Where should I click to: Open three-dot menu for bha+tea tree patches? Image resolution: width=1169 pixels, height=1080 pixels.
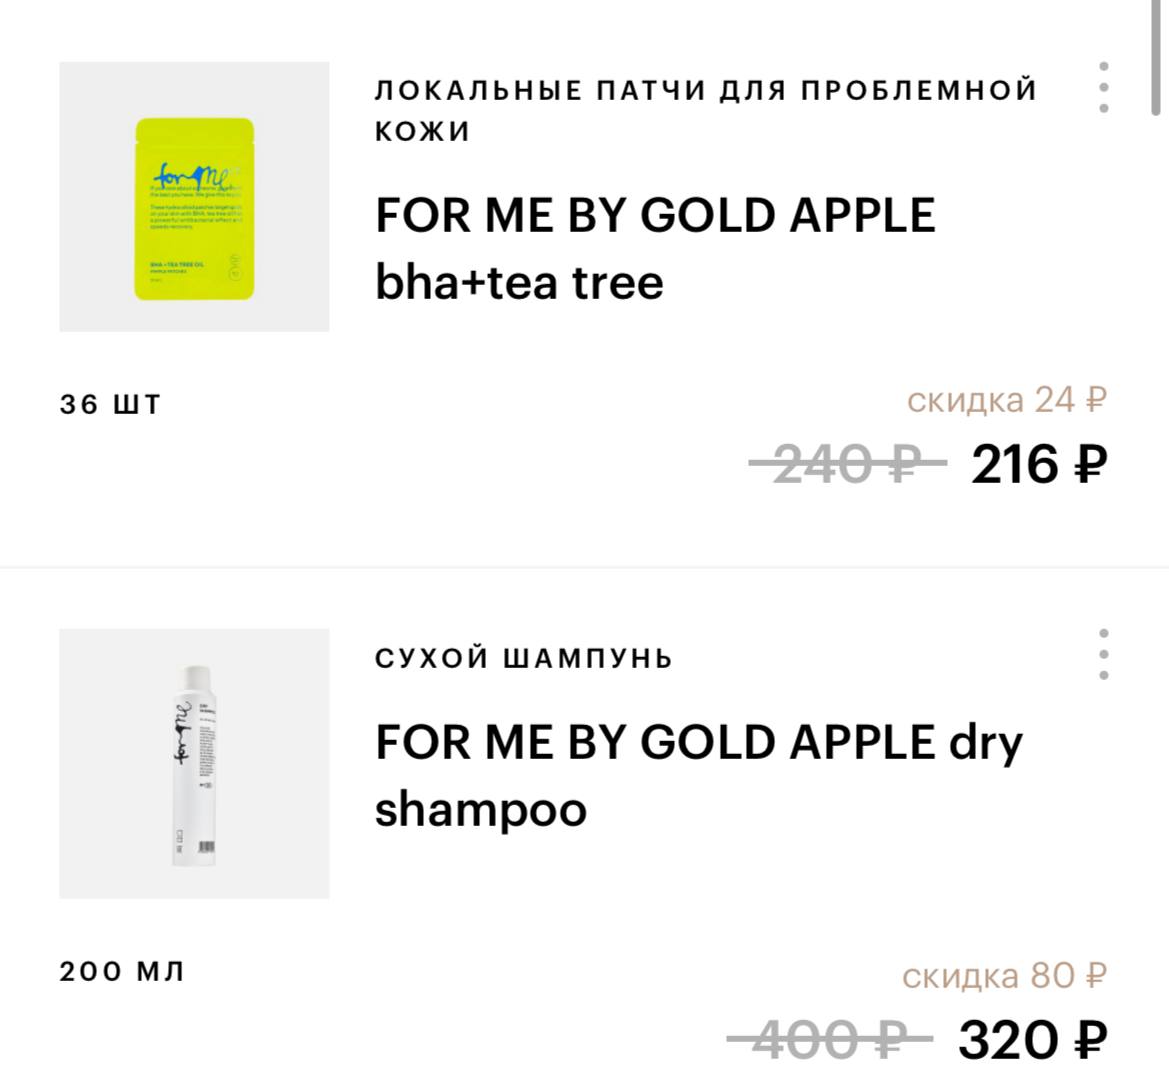click(1103, 87)
